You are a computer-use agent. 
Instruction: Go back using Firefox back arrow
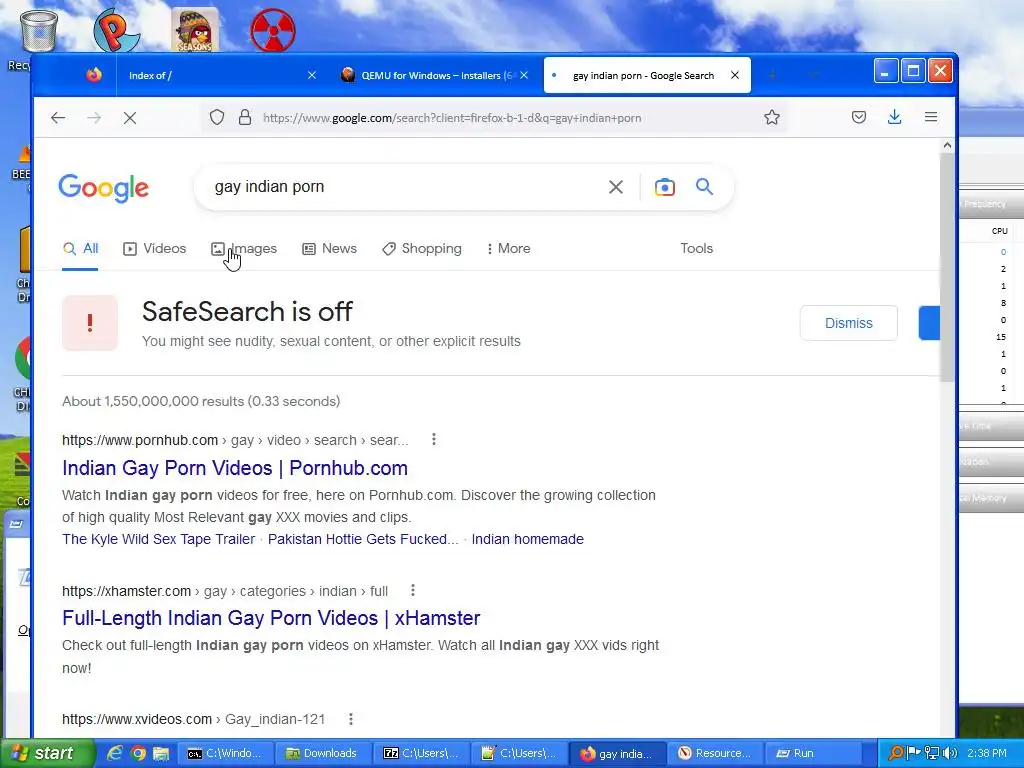pos(58,118)
